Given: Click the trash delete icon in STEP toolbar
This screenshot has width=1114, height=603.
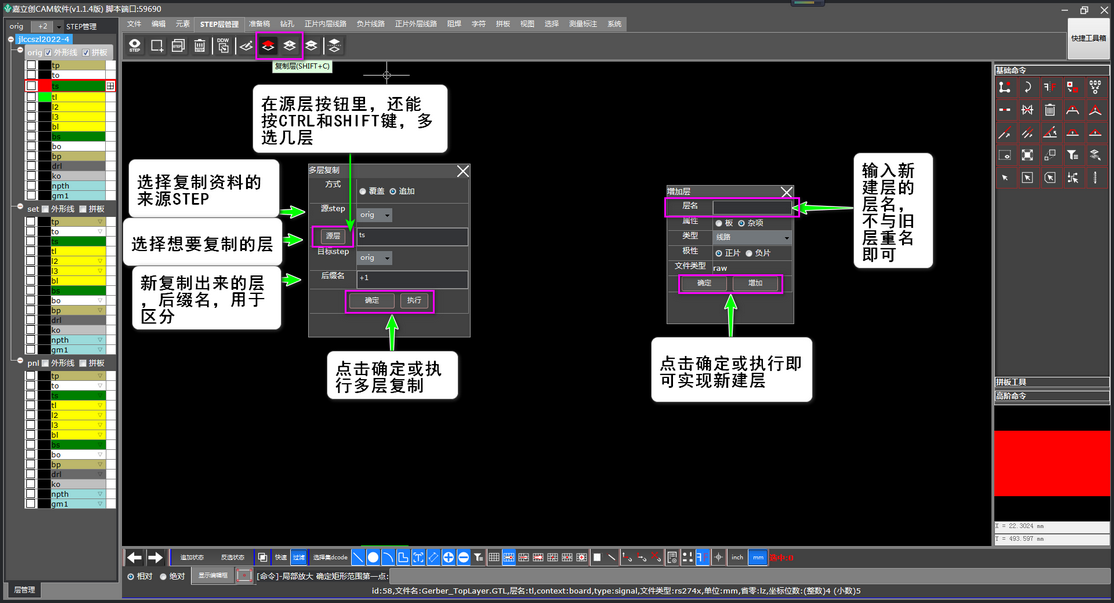Looking at the screenshot, I should 200,45.
